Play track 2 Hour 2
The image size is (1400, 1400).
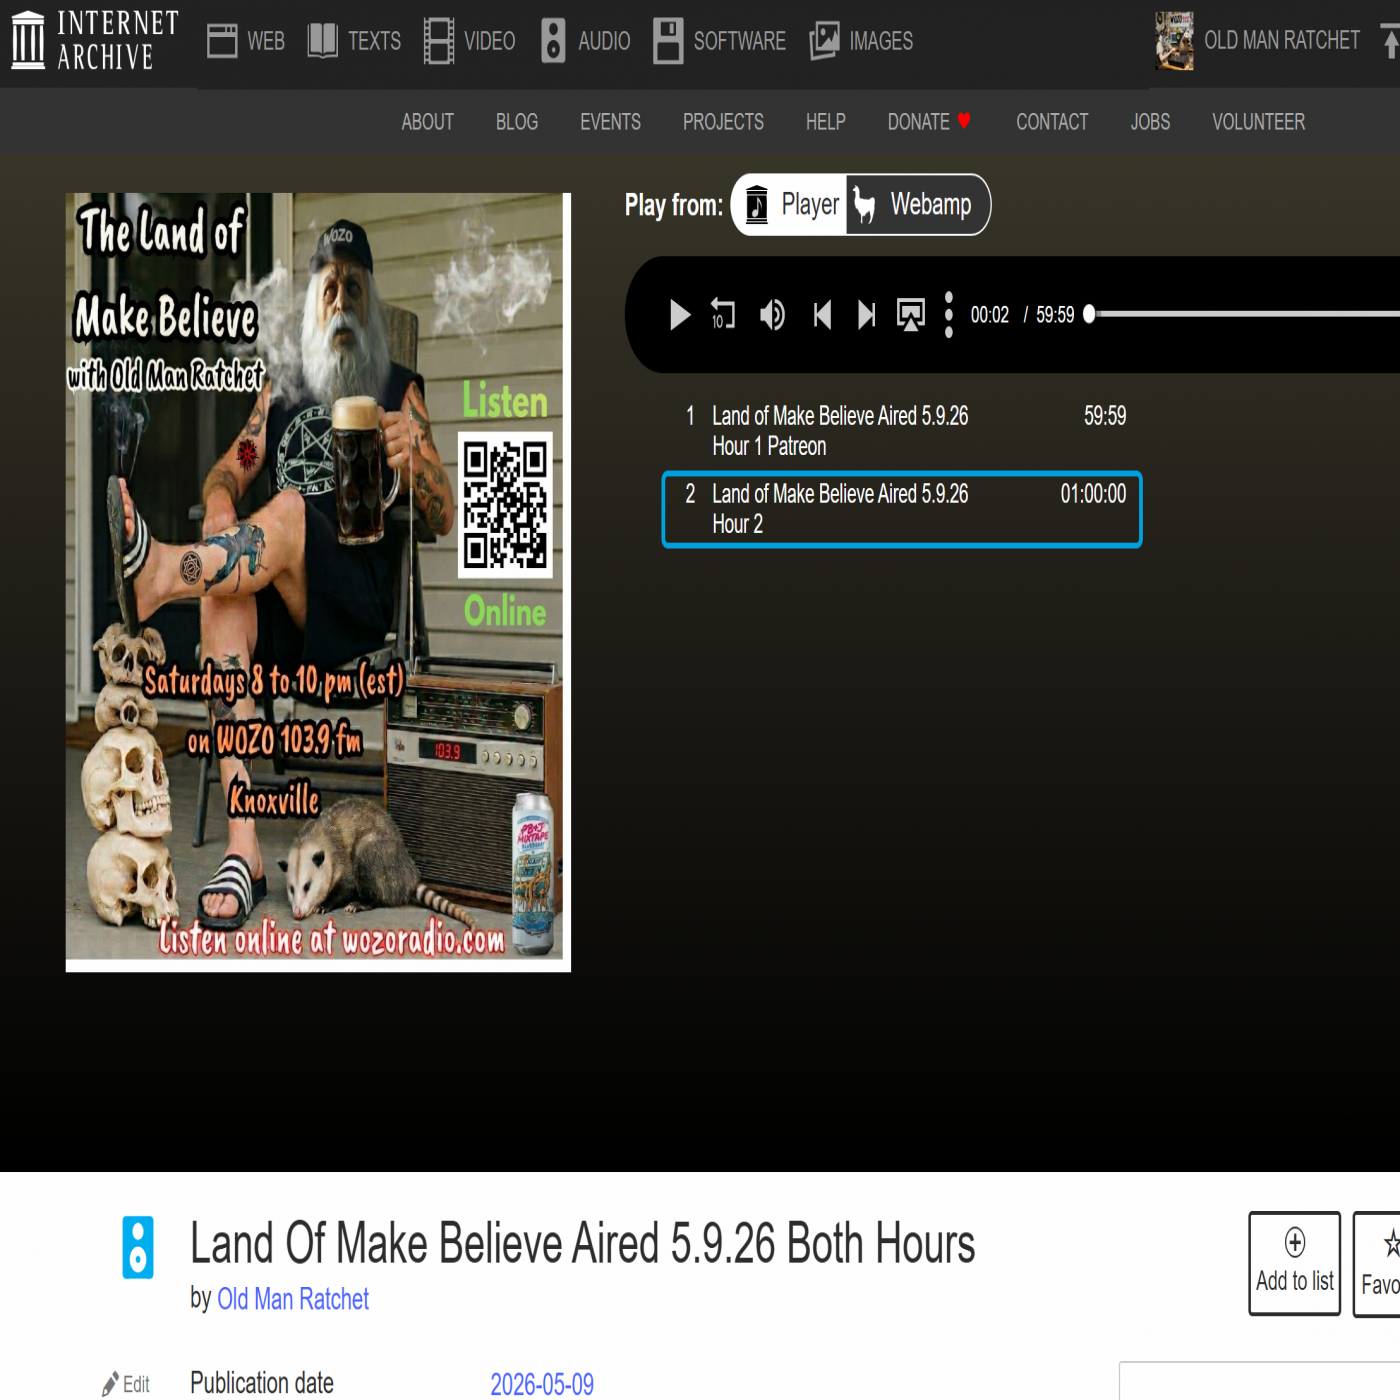902,509
